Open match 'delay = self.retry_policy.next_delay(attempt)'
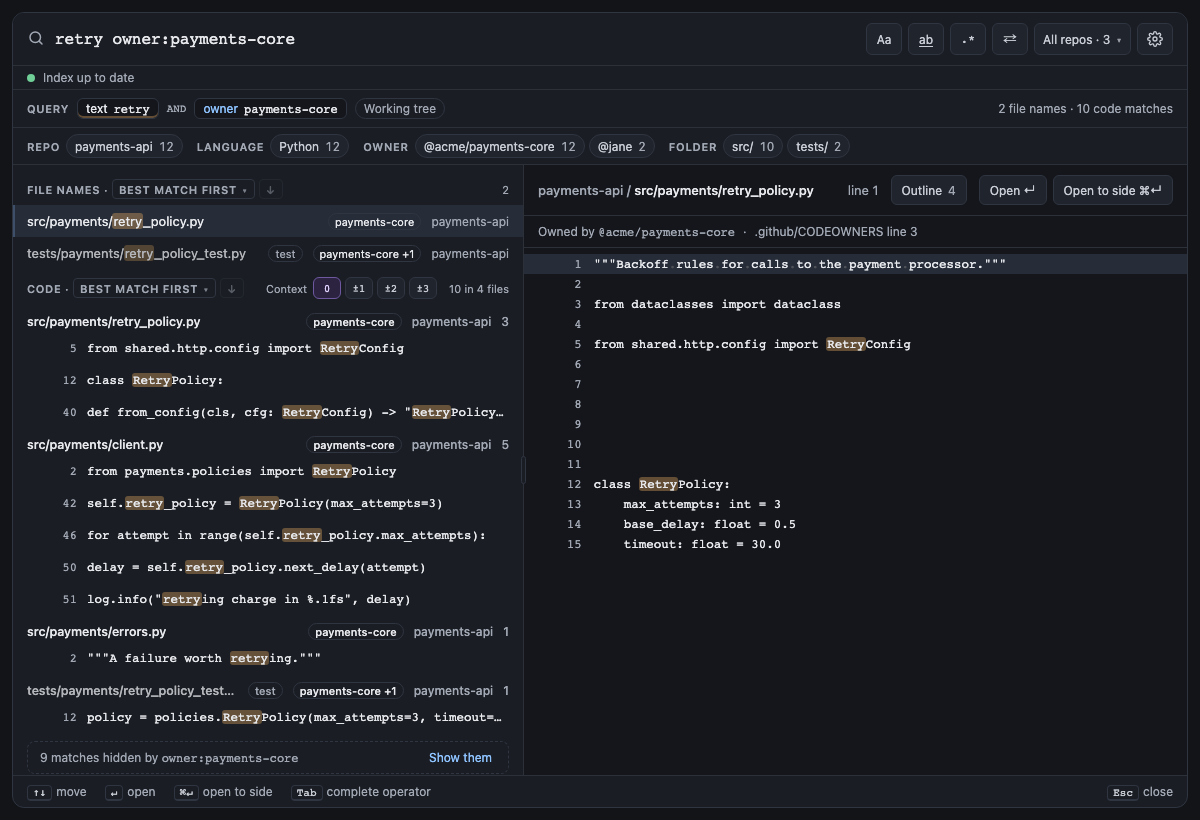Image resolution: width=1200 pixels, height=820 pixels. (268, 568)
